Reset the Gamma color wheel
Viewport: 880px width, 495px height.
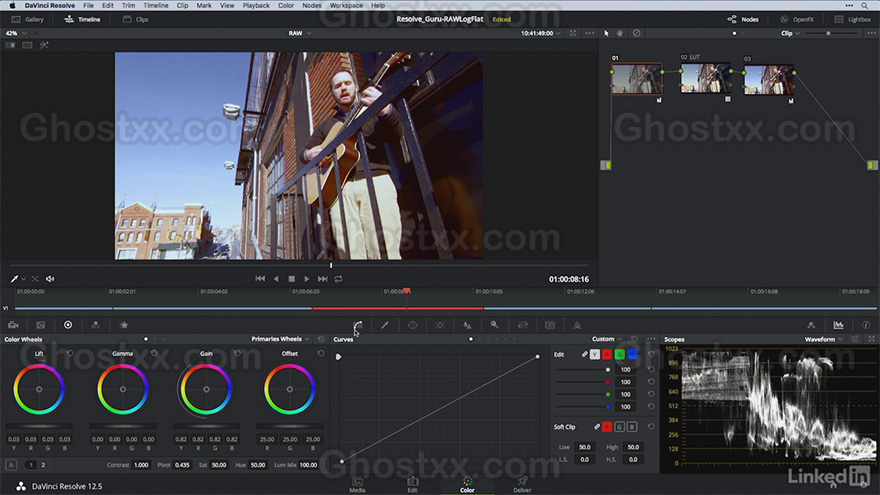tap(154, 354)
